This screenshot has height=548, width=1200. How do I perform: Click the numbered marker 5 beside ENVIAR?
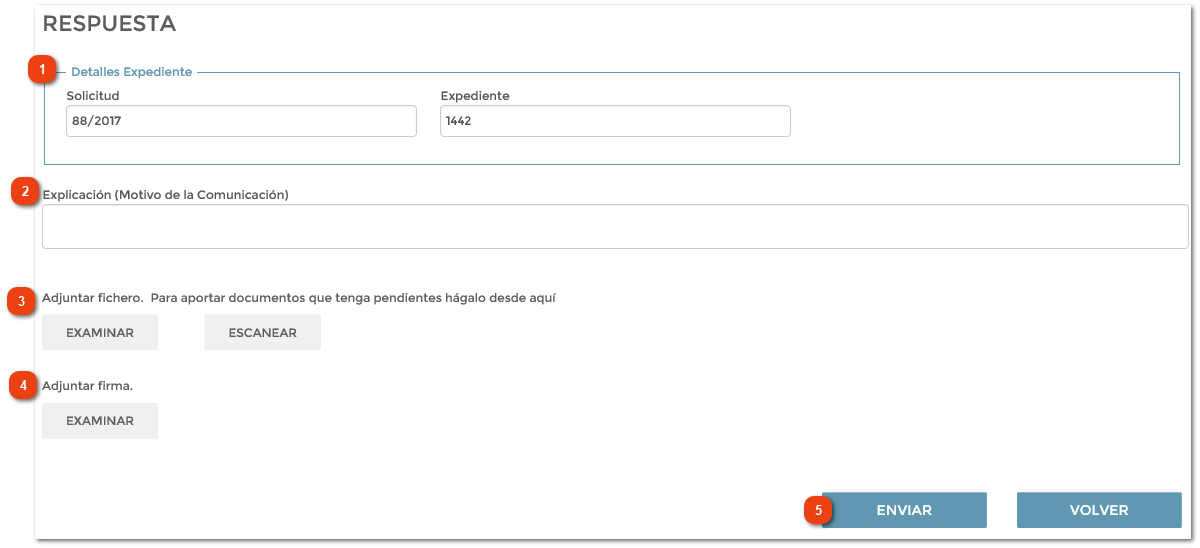(819, 510)
